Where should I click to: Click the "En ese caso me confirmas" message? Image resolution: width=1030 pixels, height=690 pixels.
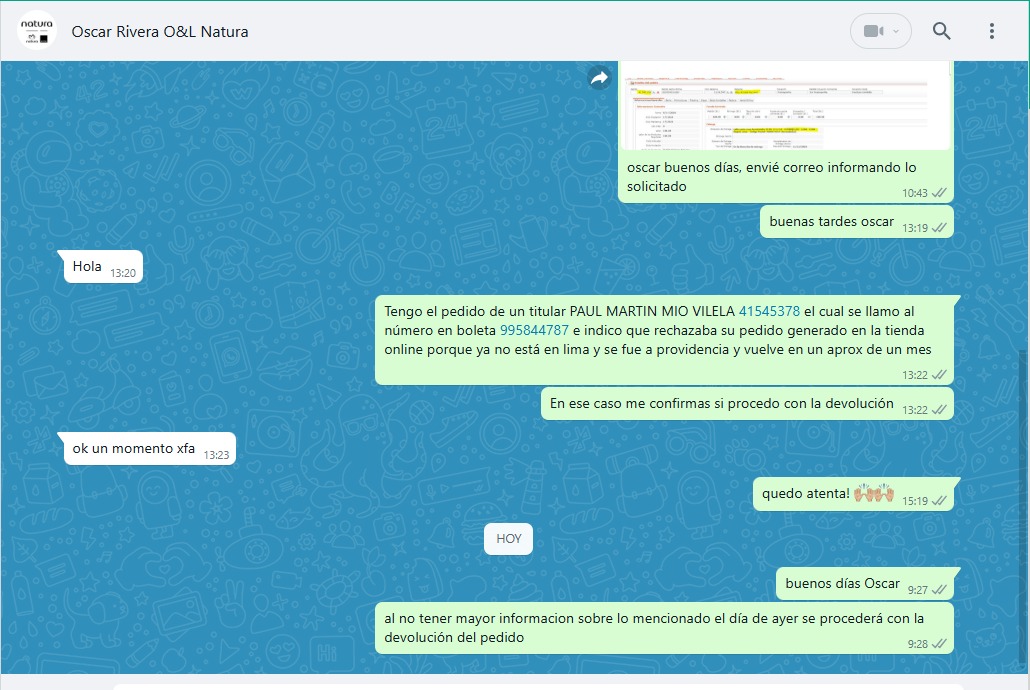pos(721,404)
